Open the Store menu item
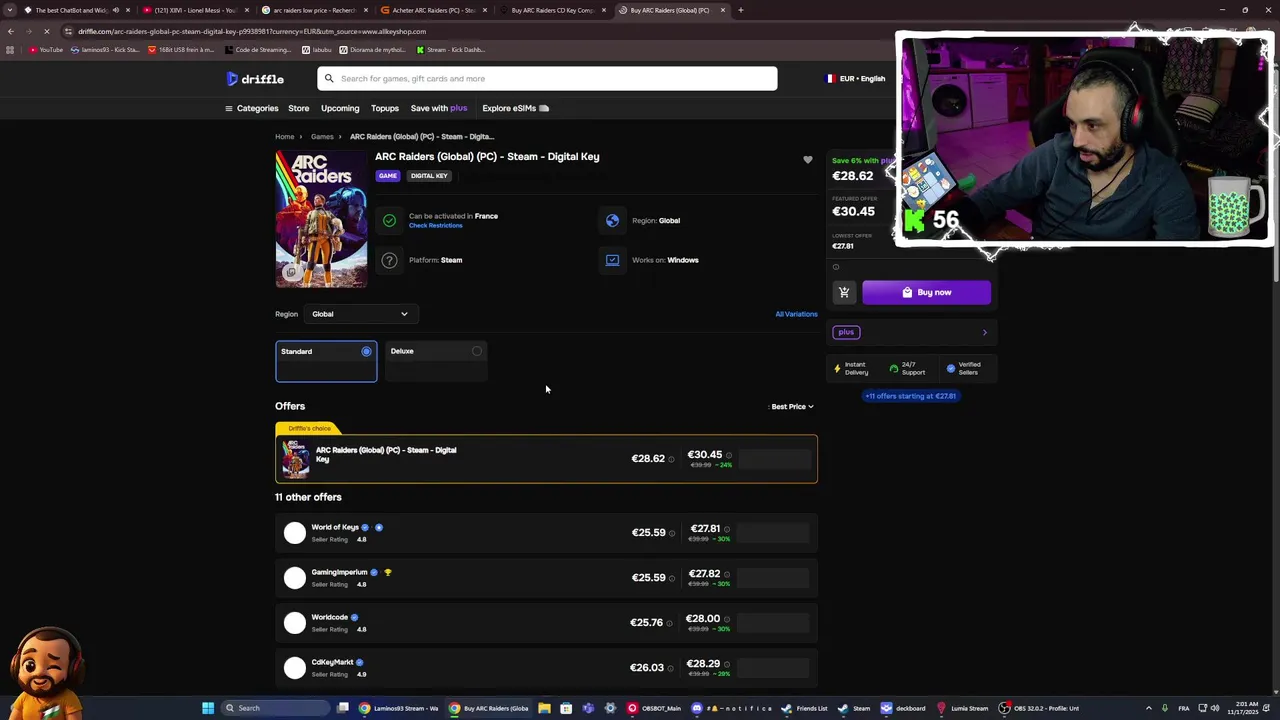This screenshot has height=720, width=1280. coord(299,108)
